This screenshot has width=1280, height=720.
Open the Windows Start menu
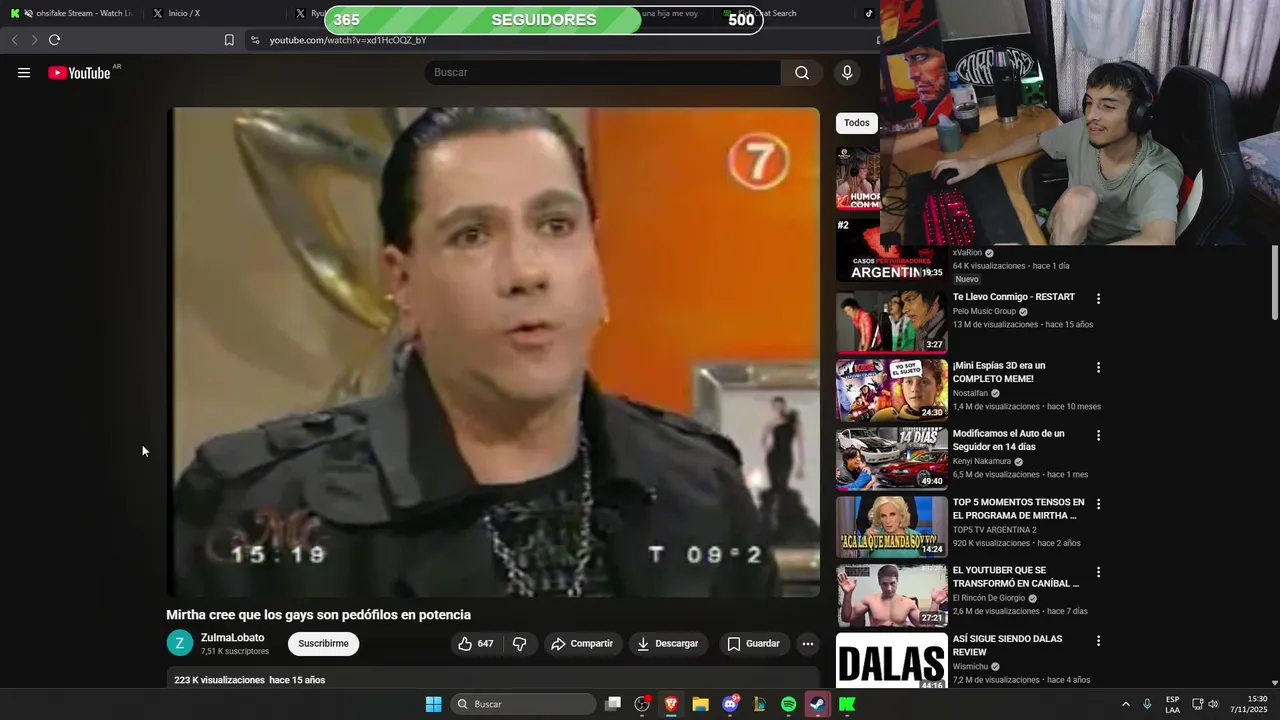[x=433, y=704]
